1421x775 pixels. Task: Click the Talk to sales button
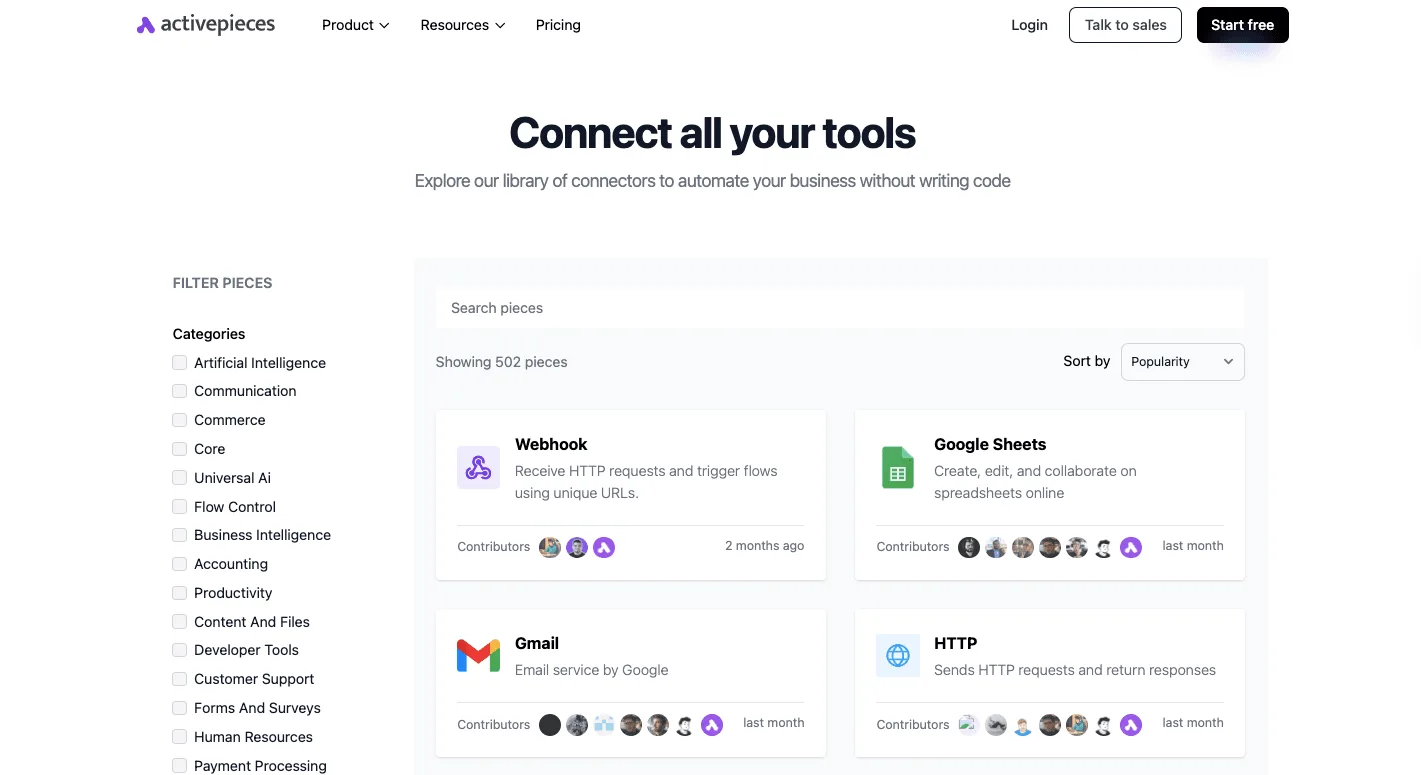[x=1125, y=25]
